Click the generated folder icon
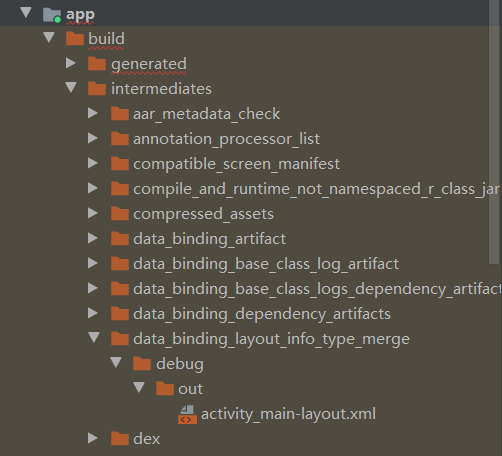 [97, 63]
